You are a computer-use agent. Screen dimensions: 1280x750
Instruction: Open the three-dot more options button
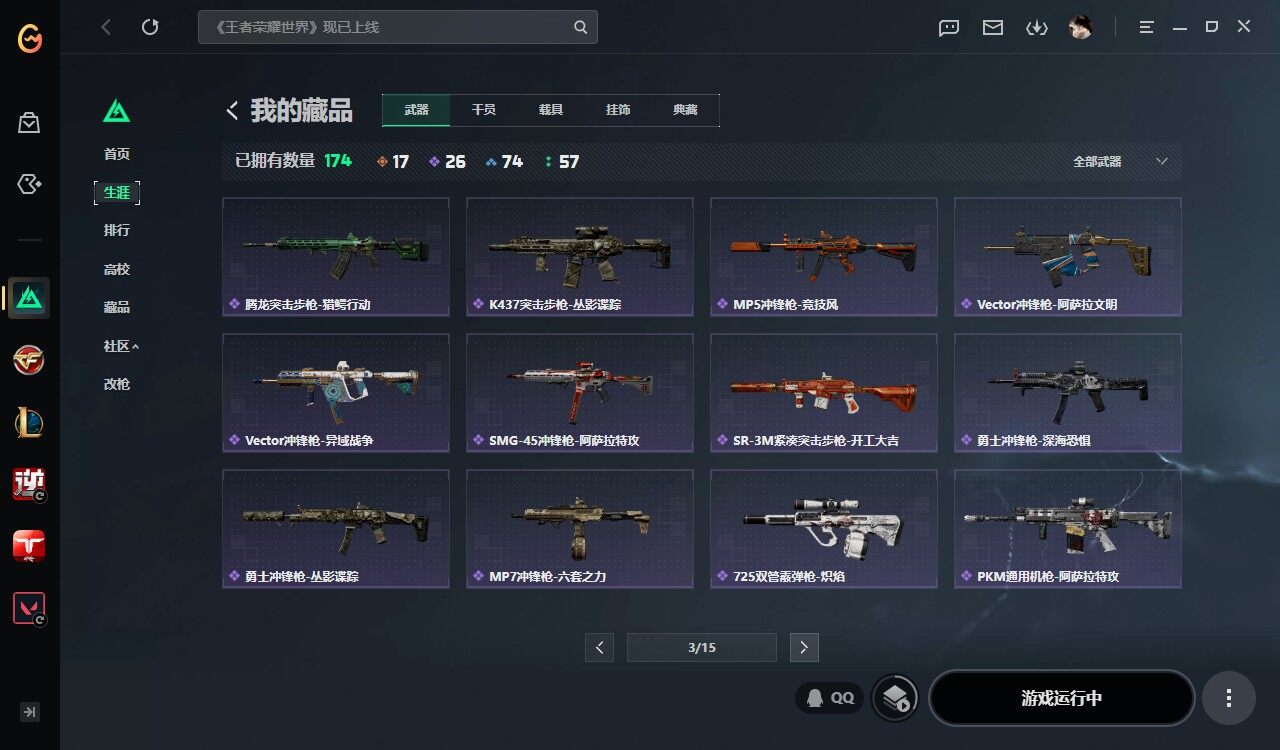click(1229, 698)
